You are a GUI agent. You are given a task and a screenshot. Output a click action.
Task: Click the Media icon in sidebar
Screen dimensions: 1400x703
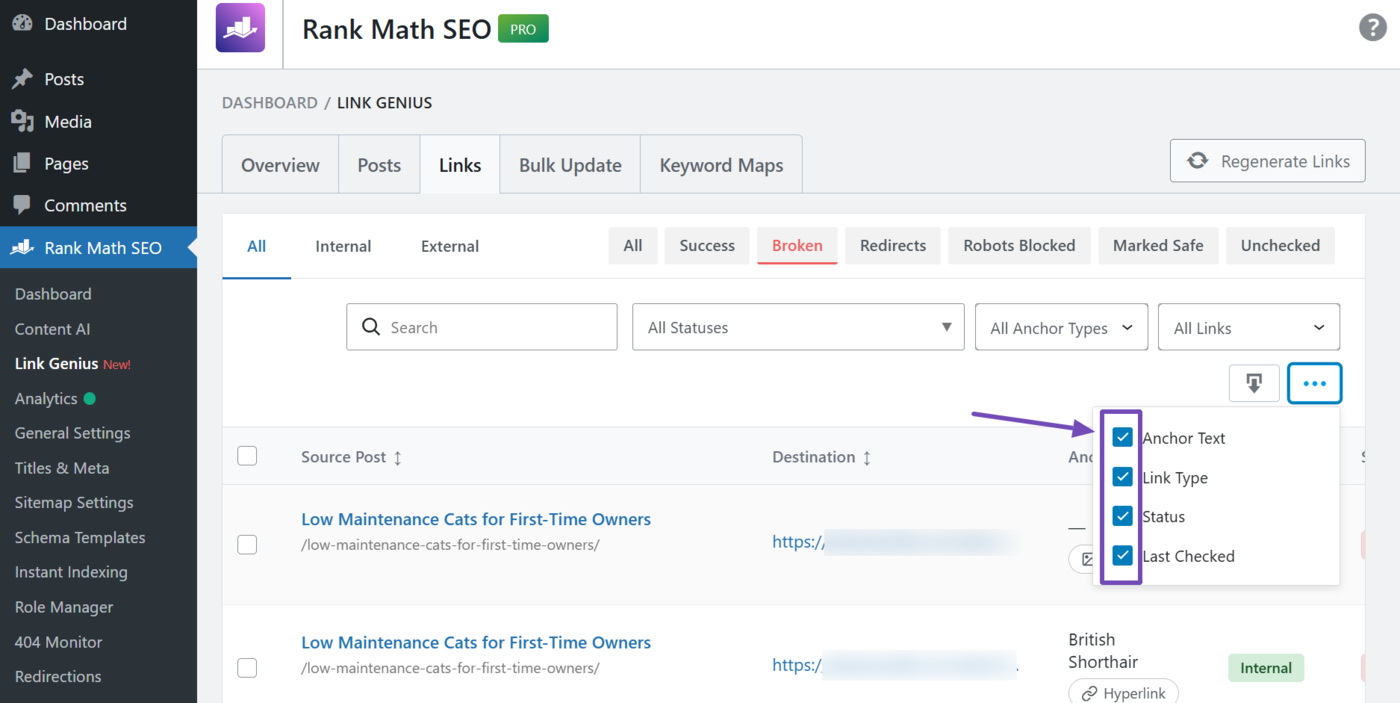22,121
